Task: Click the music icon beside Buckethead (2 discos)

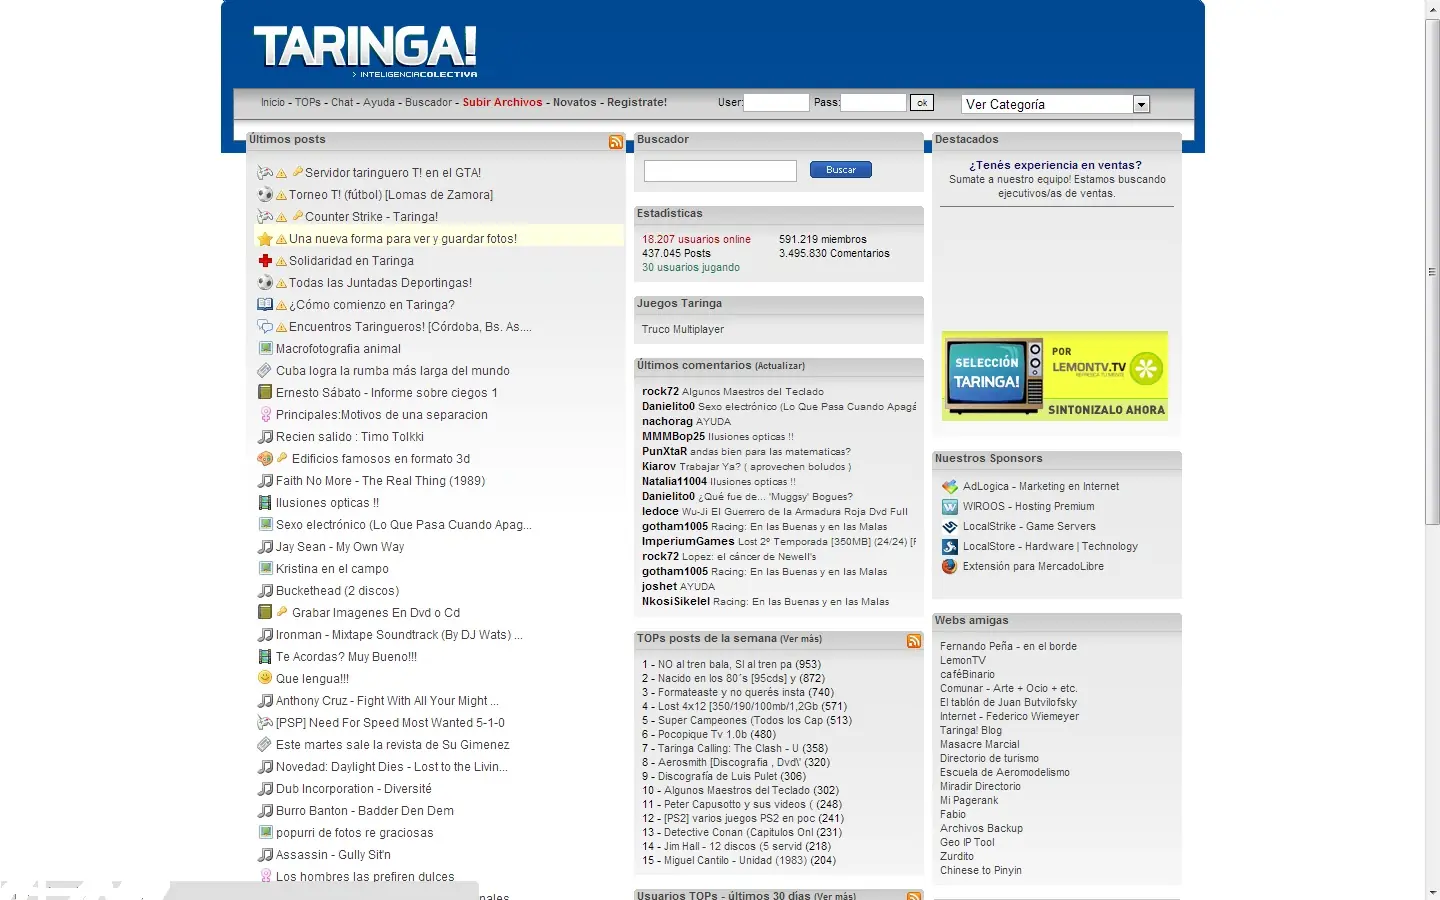Action: [265, 591]
